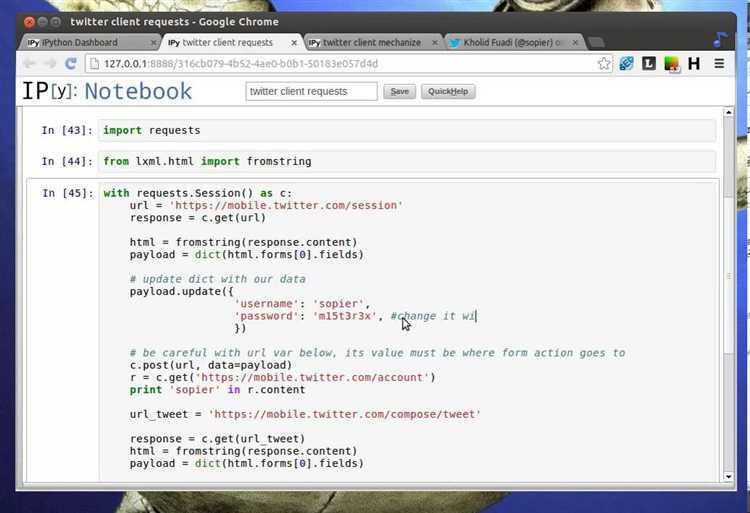Open the Chrome hamburger menu
This screenshot has height=513, width=750.
pyautogui.click(x=719, y=64)
